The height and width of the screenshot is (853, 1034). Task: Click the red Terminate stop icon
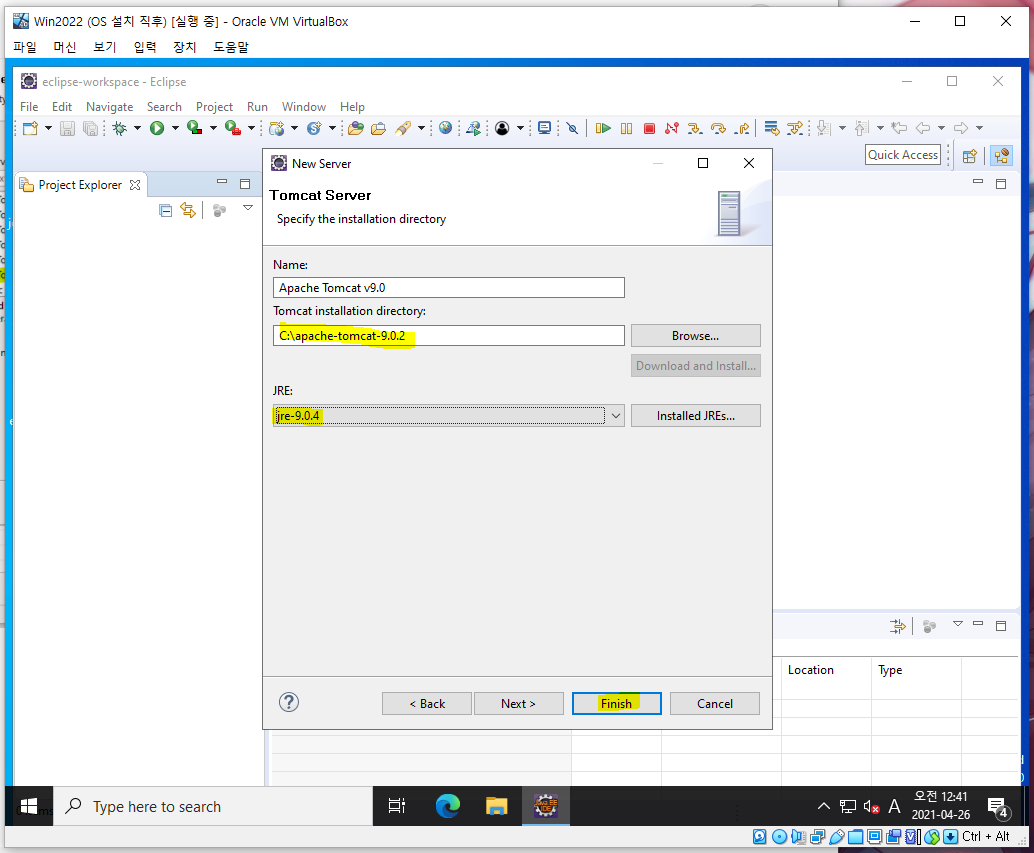tap(650, 128)
